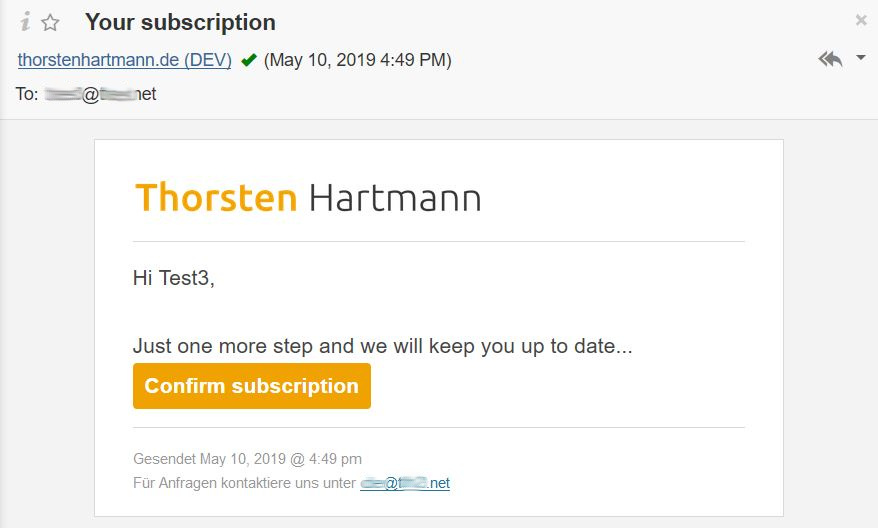
Task: Click the received date May 10, 2019 4:49 PM
Action: pos(358,60)
